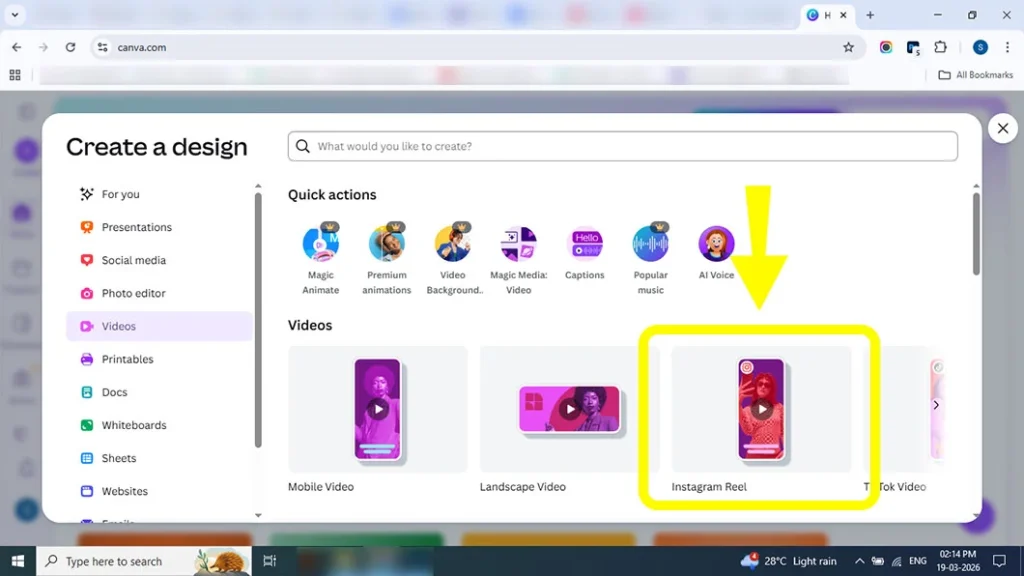Open the Social media category
The width and height of the screenshot is (1024, 576).
coord(133,260)
